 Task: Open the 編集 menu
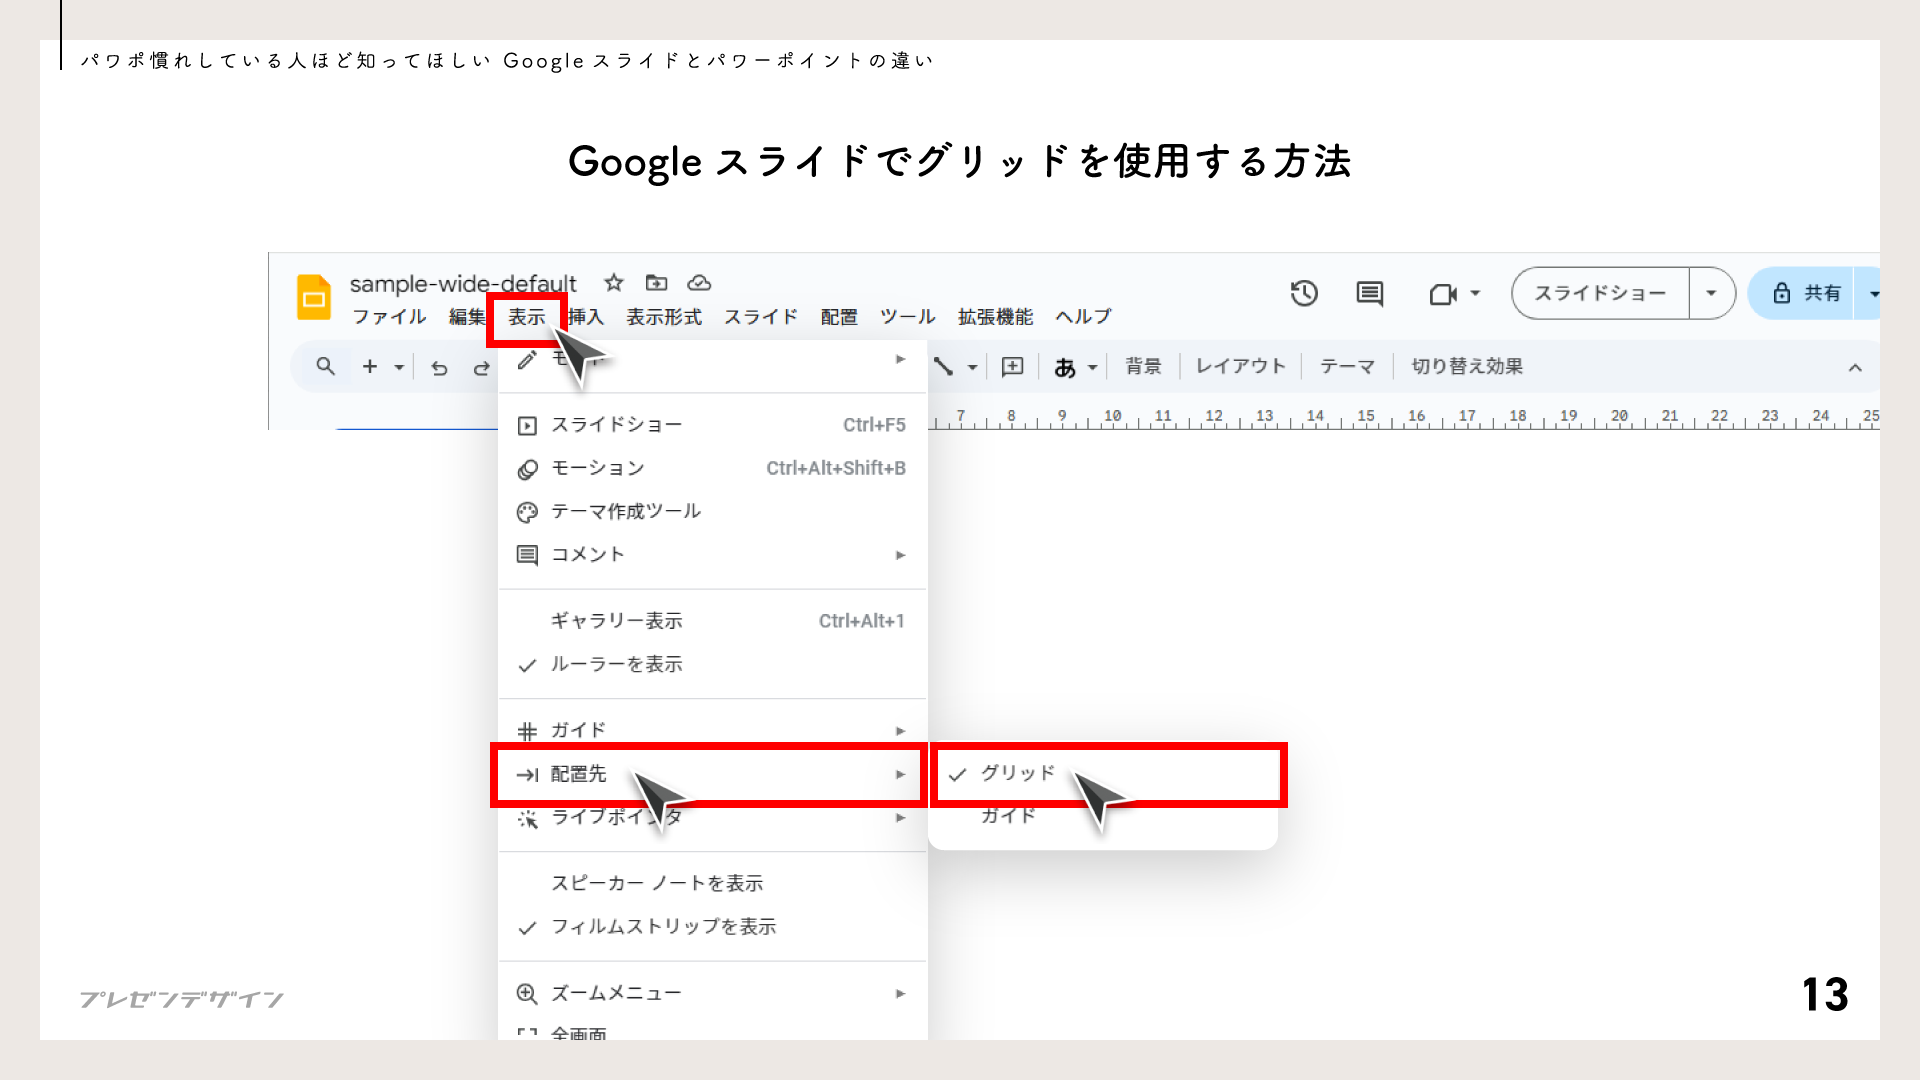tap(466, 317)
